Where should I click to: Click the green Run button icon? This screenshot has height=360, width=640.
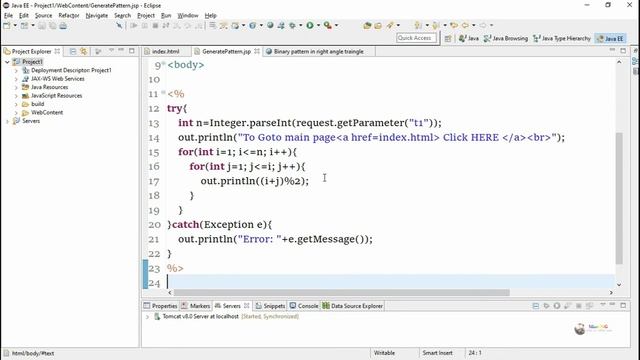[x=310, y=25]
